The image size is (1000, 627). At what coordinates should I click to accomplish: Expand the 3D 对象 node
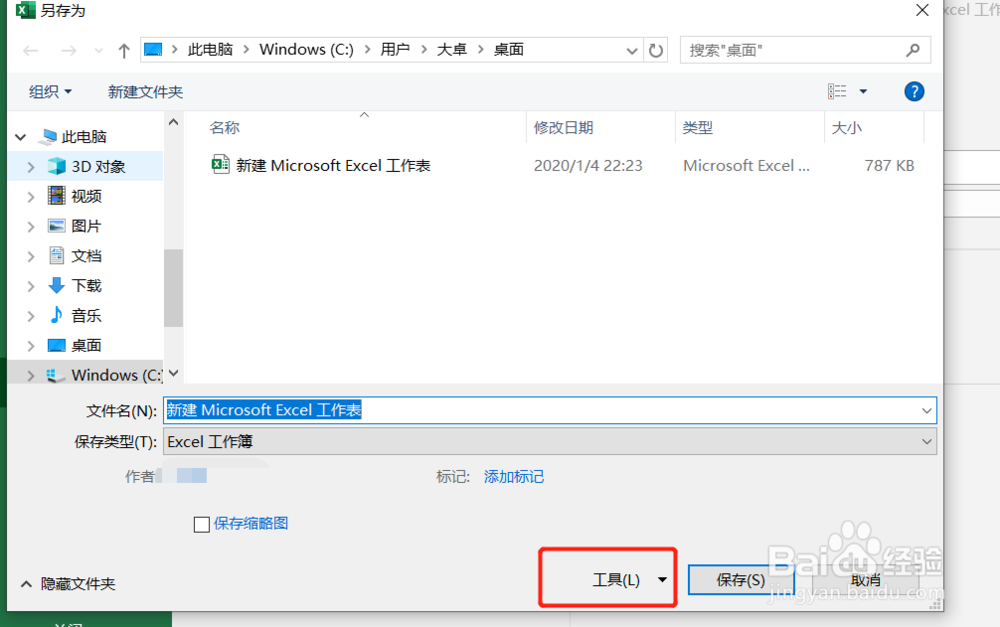[31, 167]
